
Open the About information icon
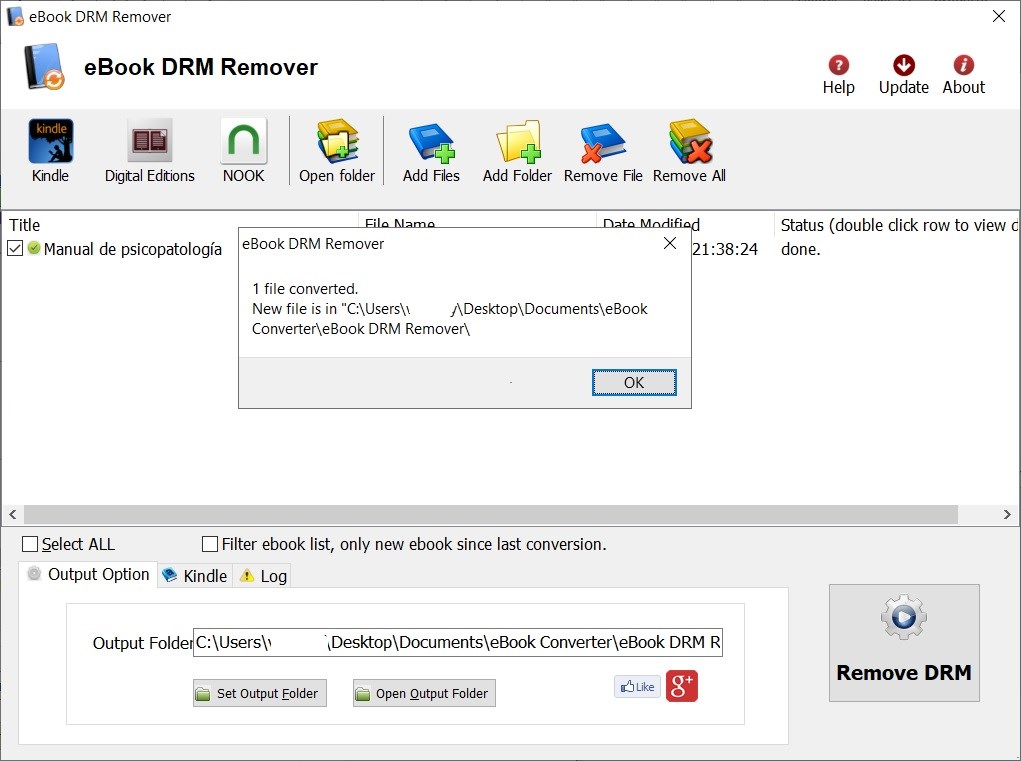click(x=964, y=65)
